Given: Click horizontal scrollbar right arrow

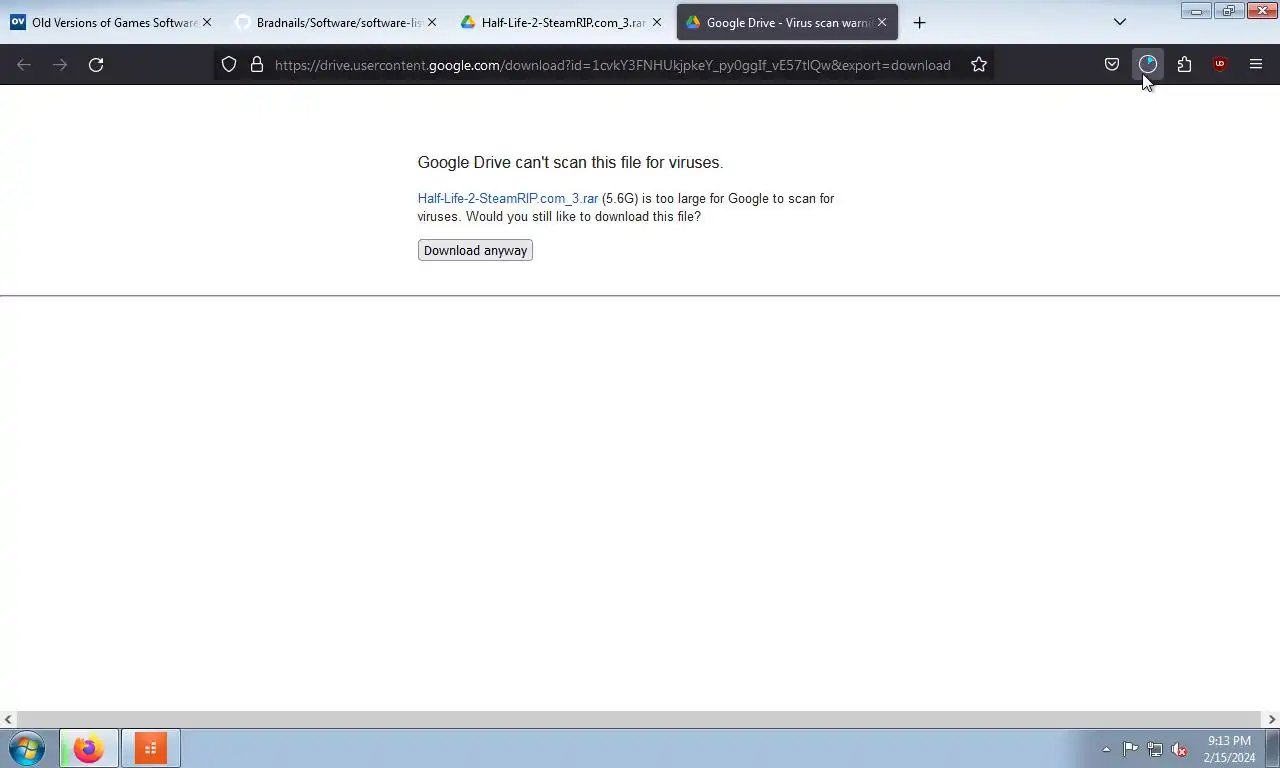Looking at the screenshot, I should click(x=1272, y=719).
